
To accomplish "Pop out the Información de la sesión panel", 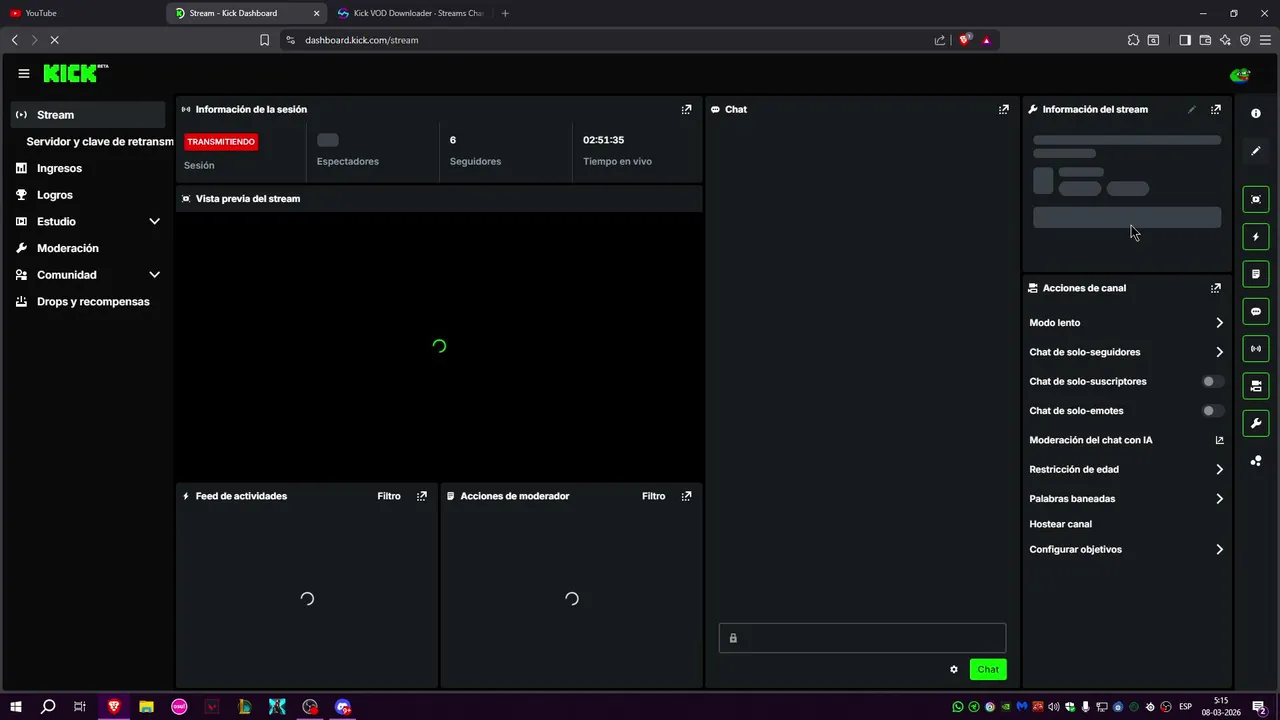I will (x=686, y=110).
